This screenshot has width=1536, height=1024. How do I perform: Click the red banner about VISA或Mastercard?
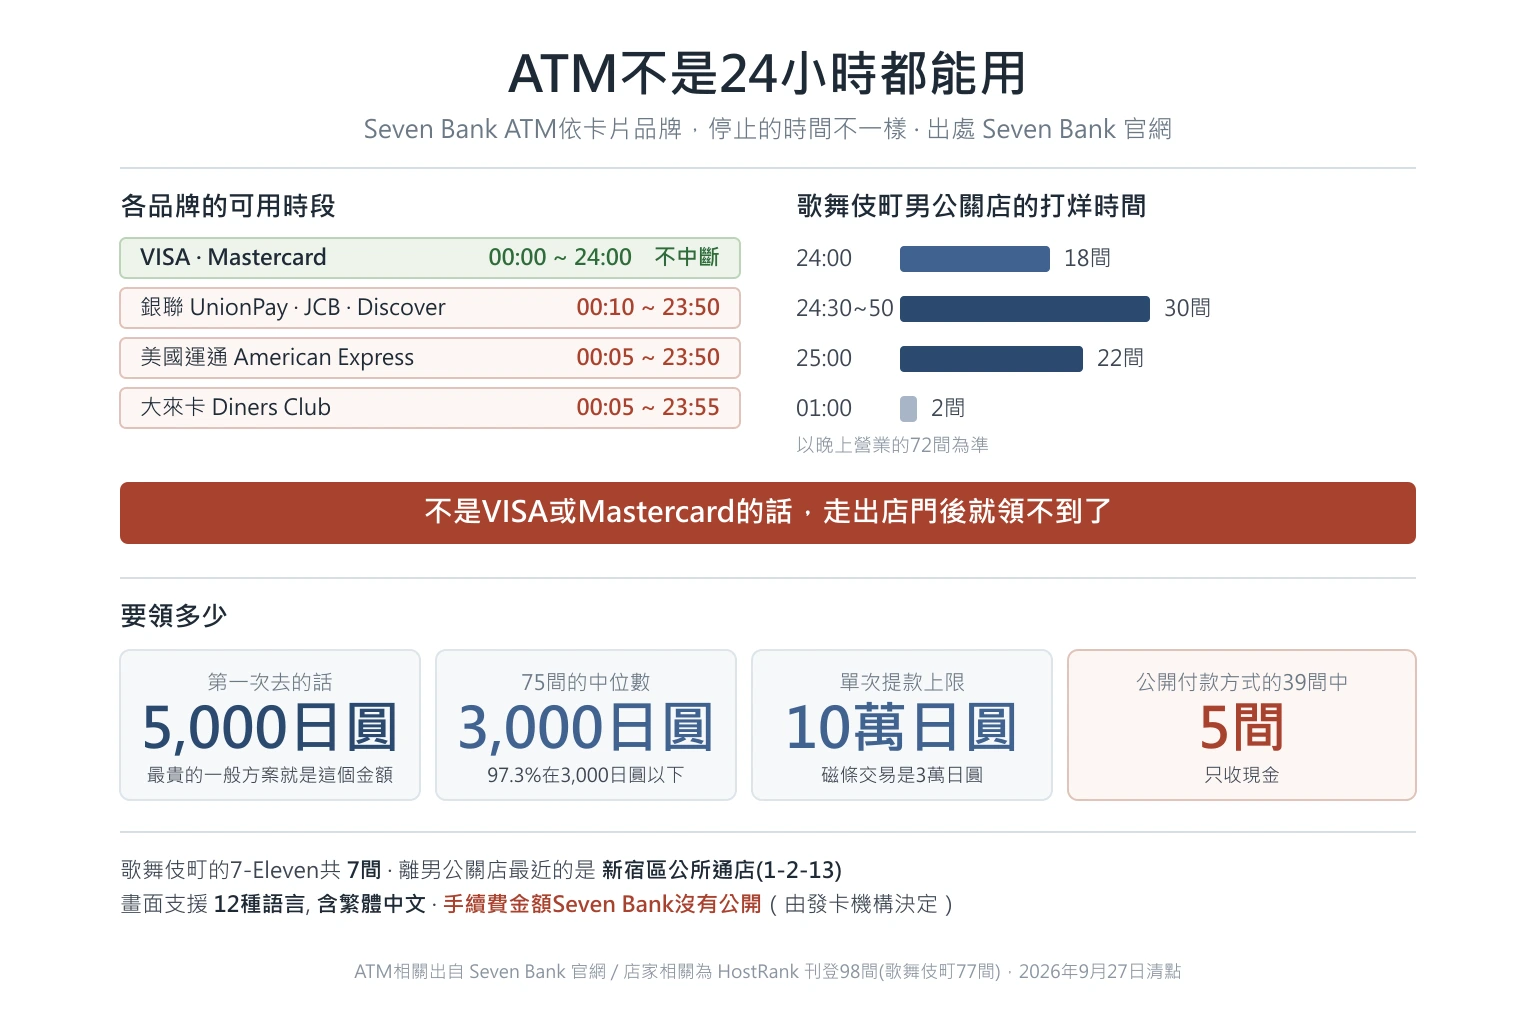coord(768,513)
